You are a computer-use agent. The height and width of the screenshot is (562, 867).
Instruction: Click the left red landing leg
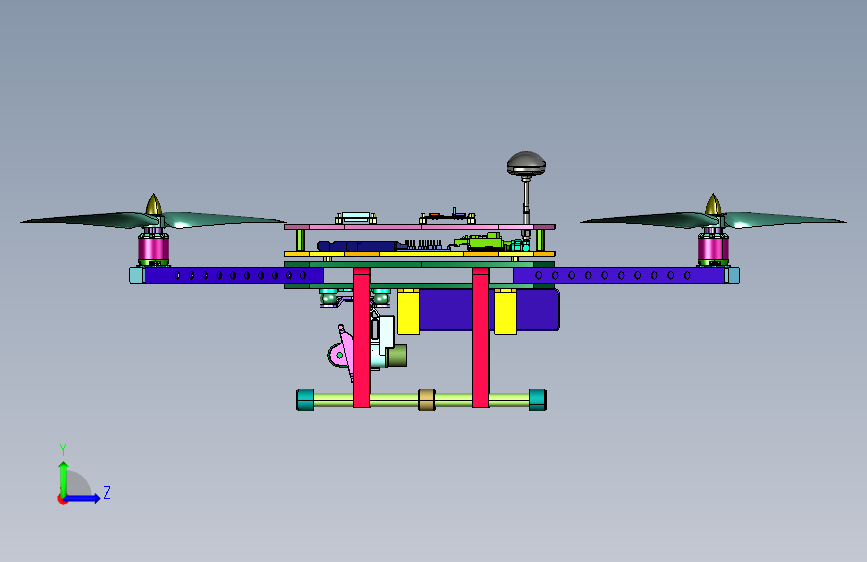click(362, 337)
